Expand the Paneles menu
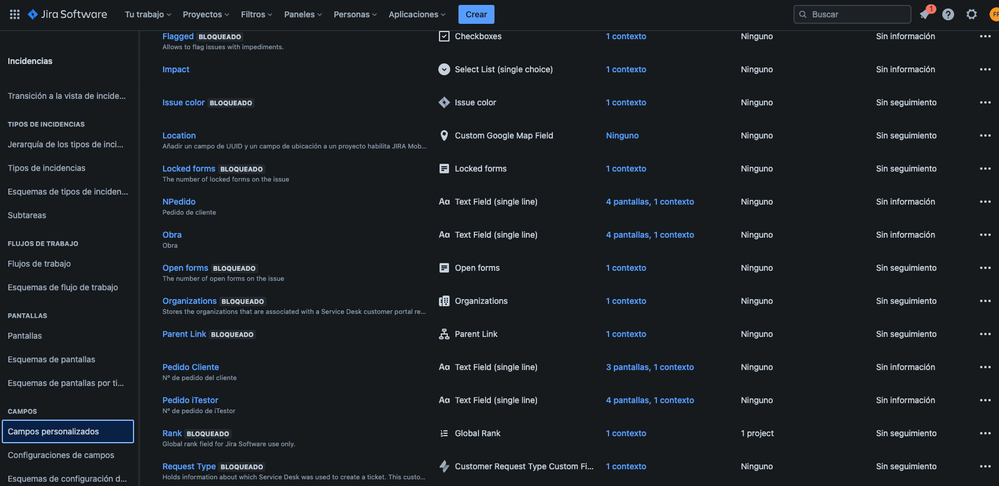999x486 pixels. click(303, 14)
